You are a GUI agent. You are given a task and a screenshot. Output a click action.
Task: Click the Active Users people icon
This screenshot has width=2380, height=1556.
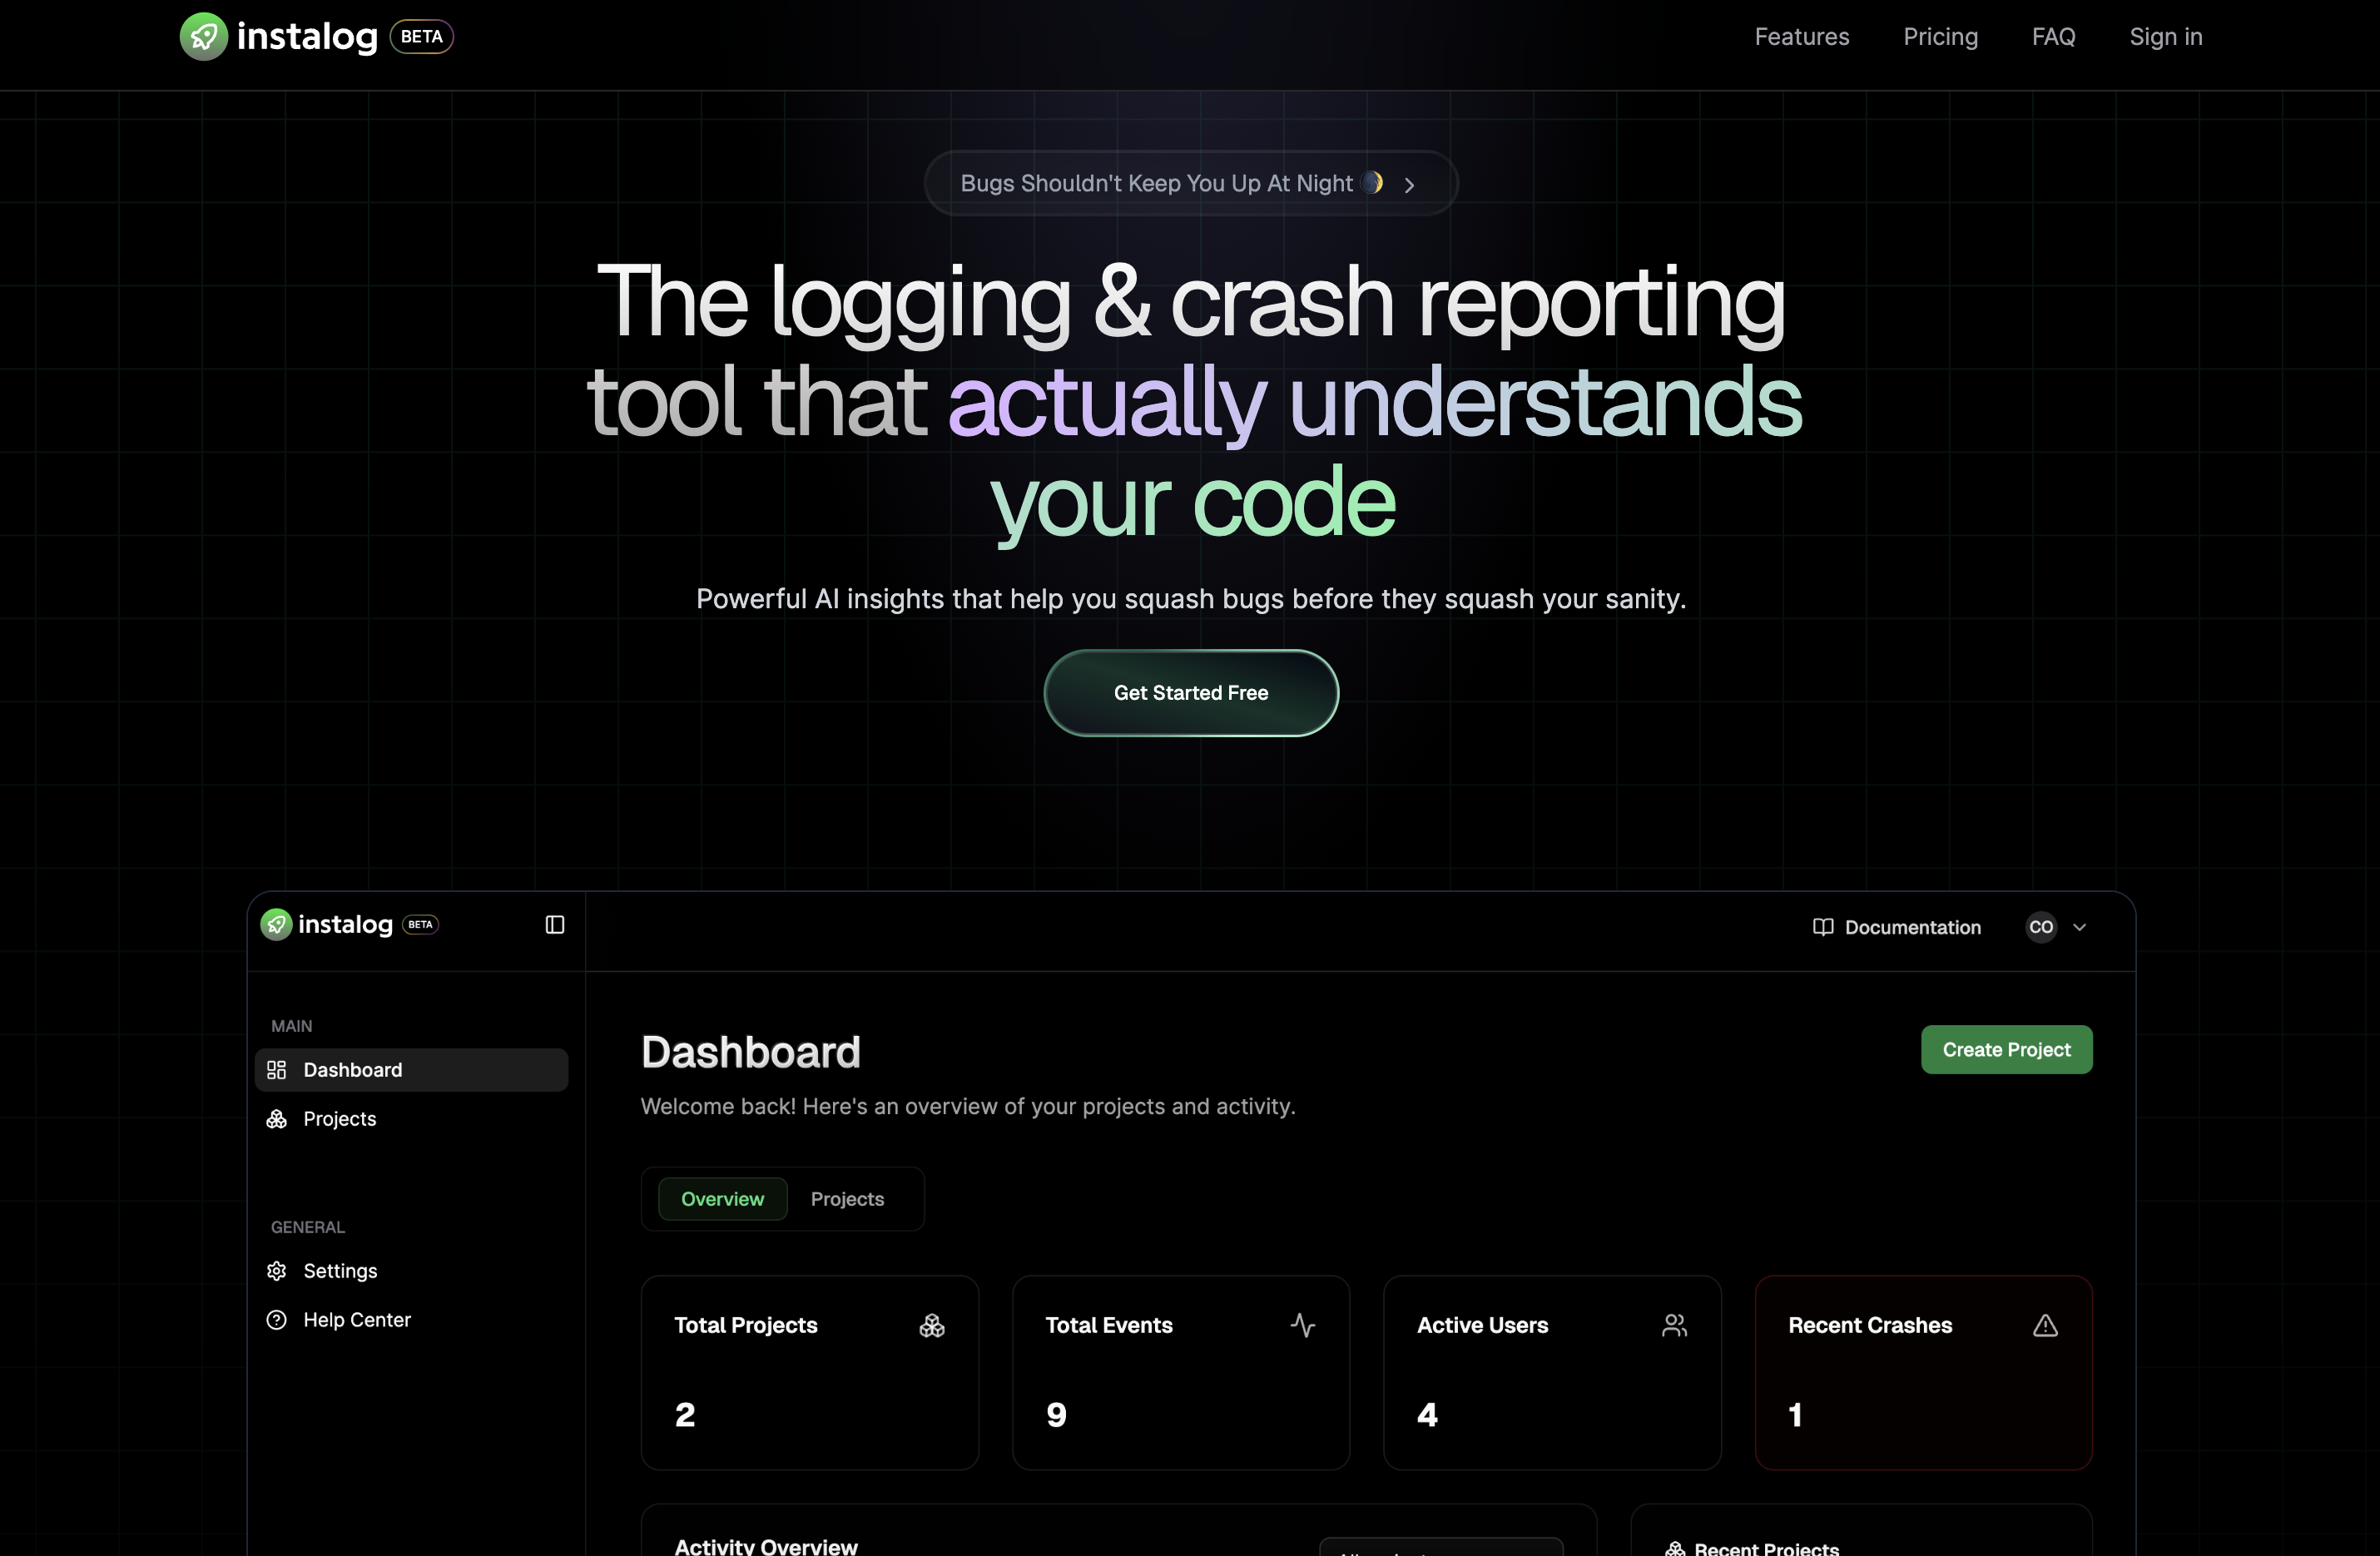(x=1674, y=1325)
